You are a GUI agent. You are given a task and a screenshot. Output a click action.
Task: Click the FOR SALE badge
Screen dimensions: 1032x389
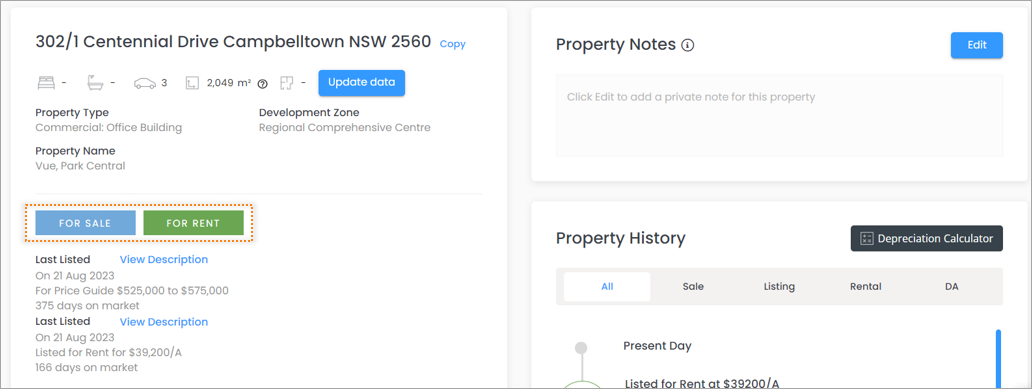point(85,223)
